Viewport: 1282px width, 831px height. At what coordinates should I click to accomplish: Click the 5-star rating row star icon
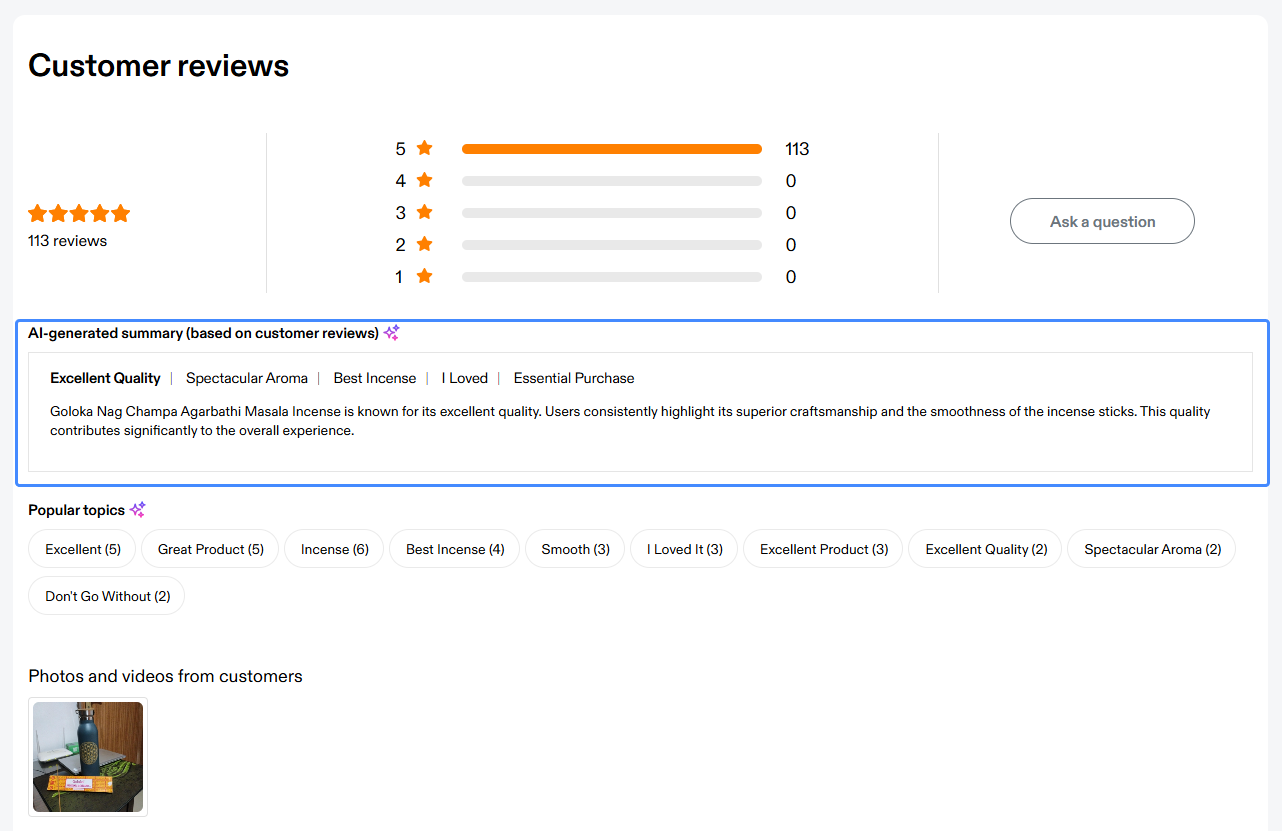(424, 149)
